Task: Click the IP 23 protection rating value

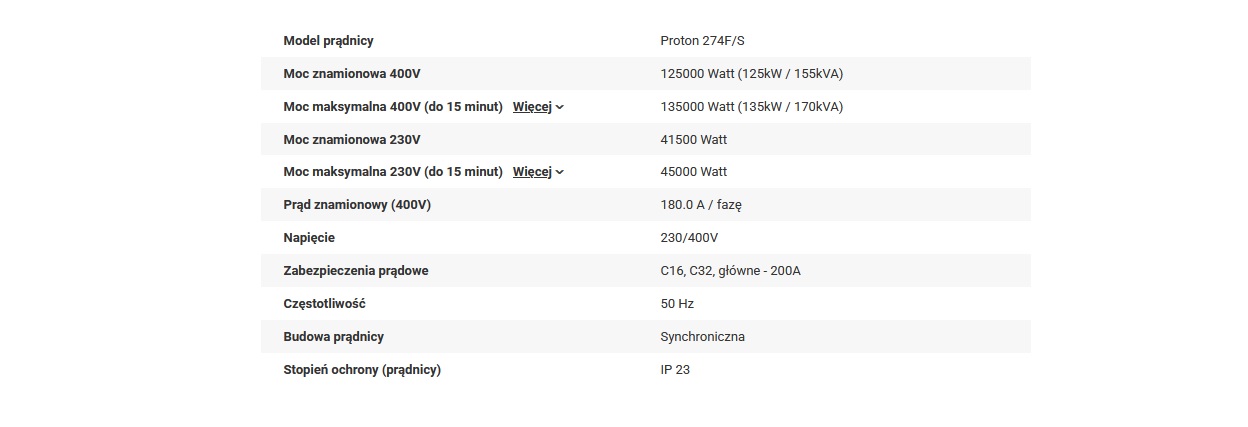Action: pyautogui.click(x=675, y=370)
